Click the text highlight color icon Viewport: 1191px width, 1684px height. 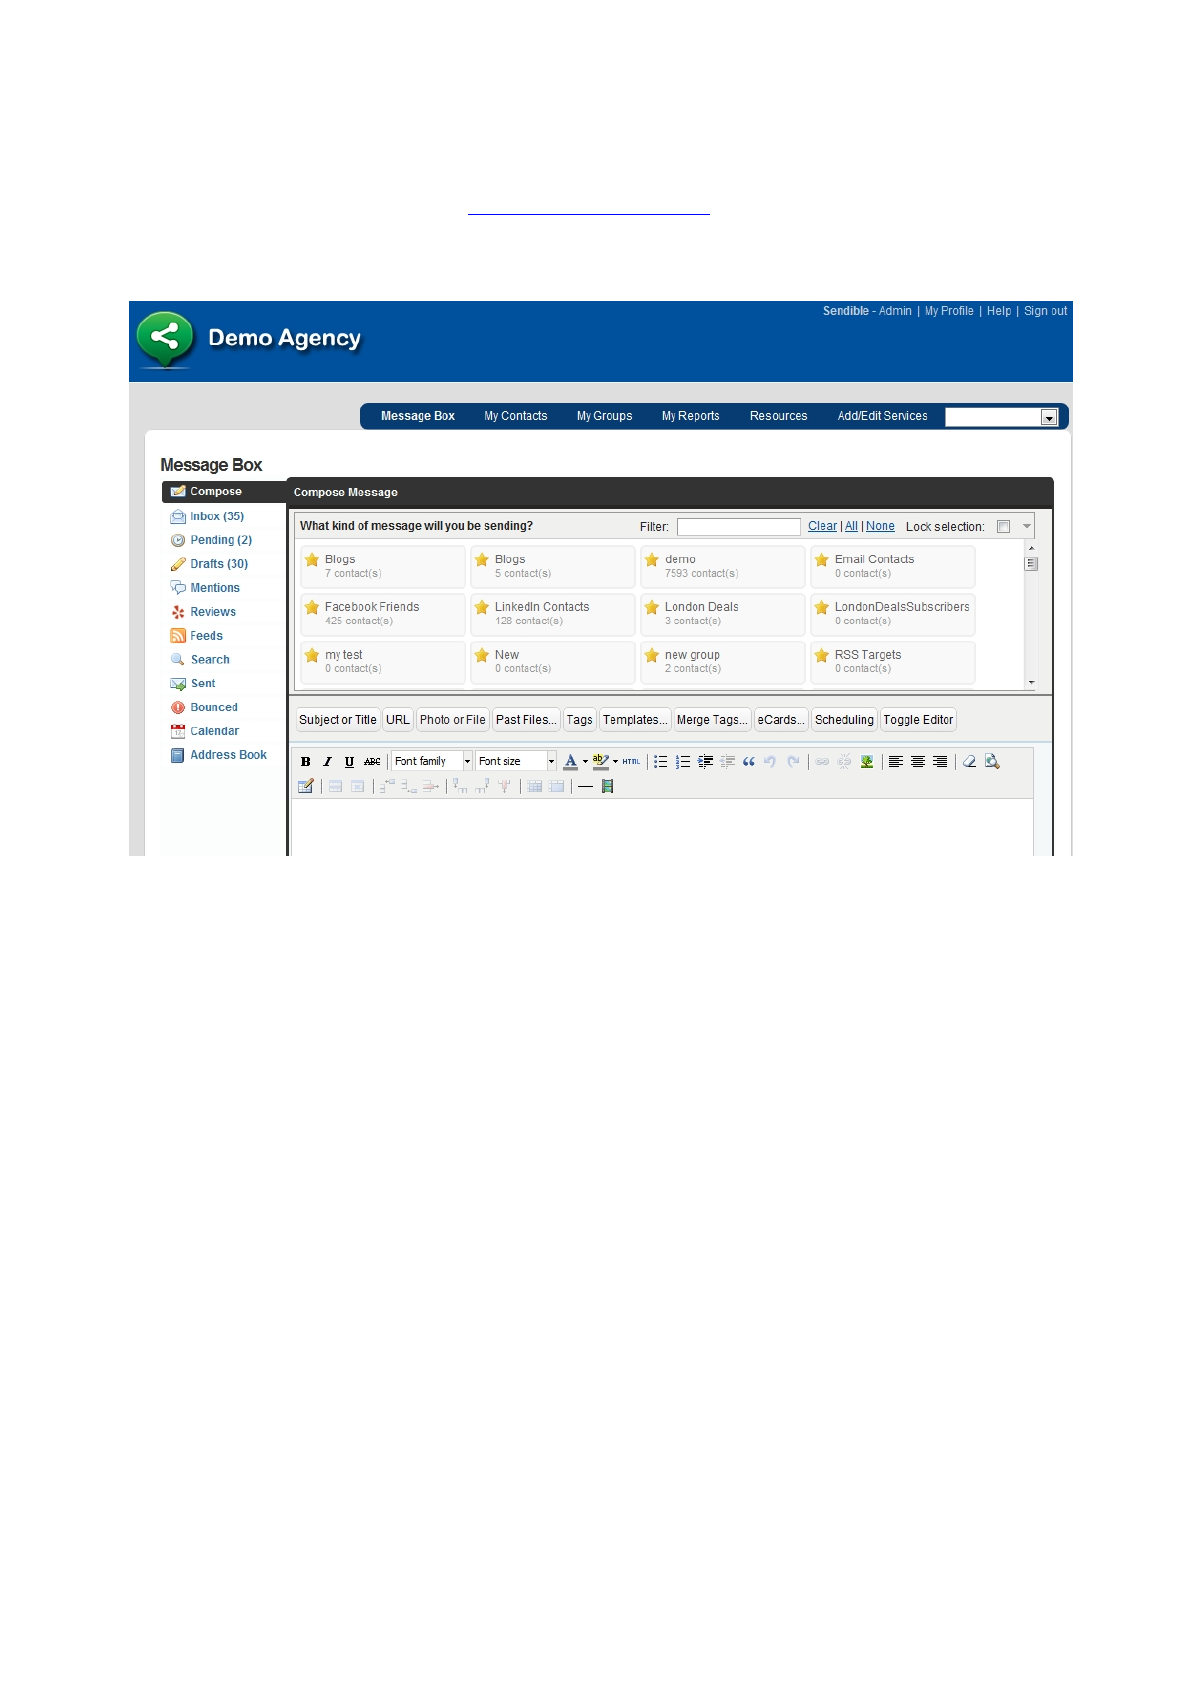(600, 762)
